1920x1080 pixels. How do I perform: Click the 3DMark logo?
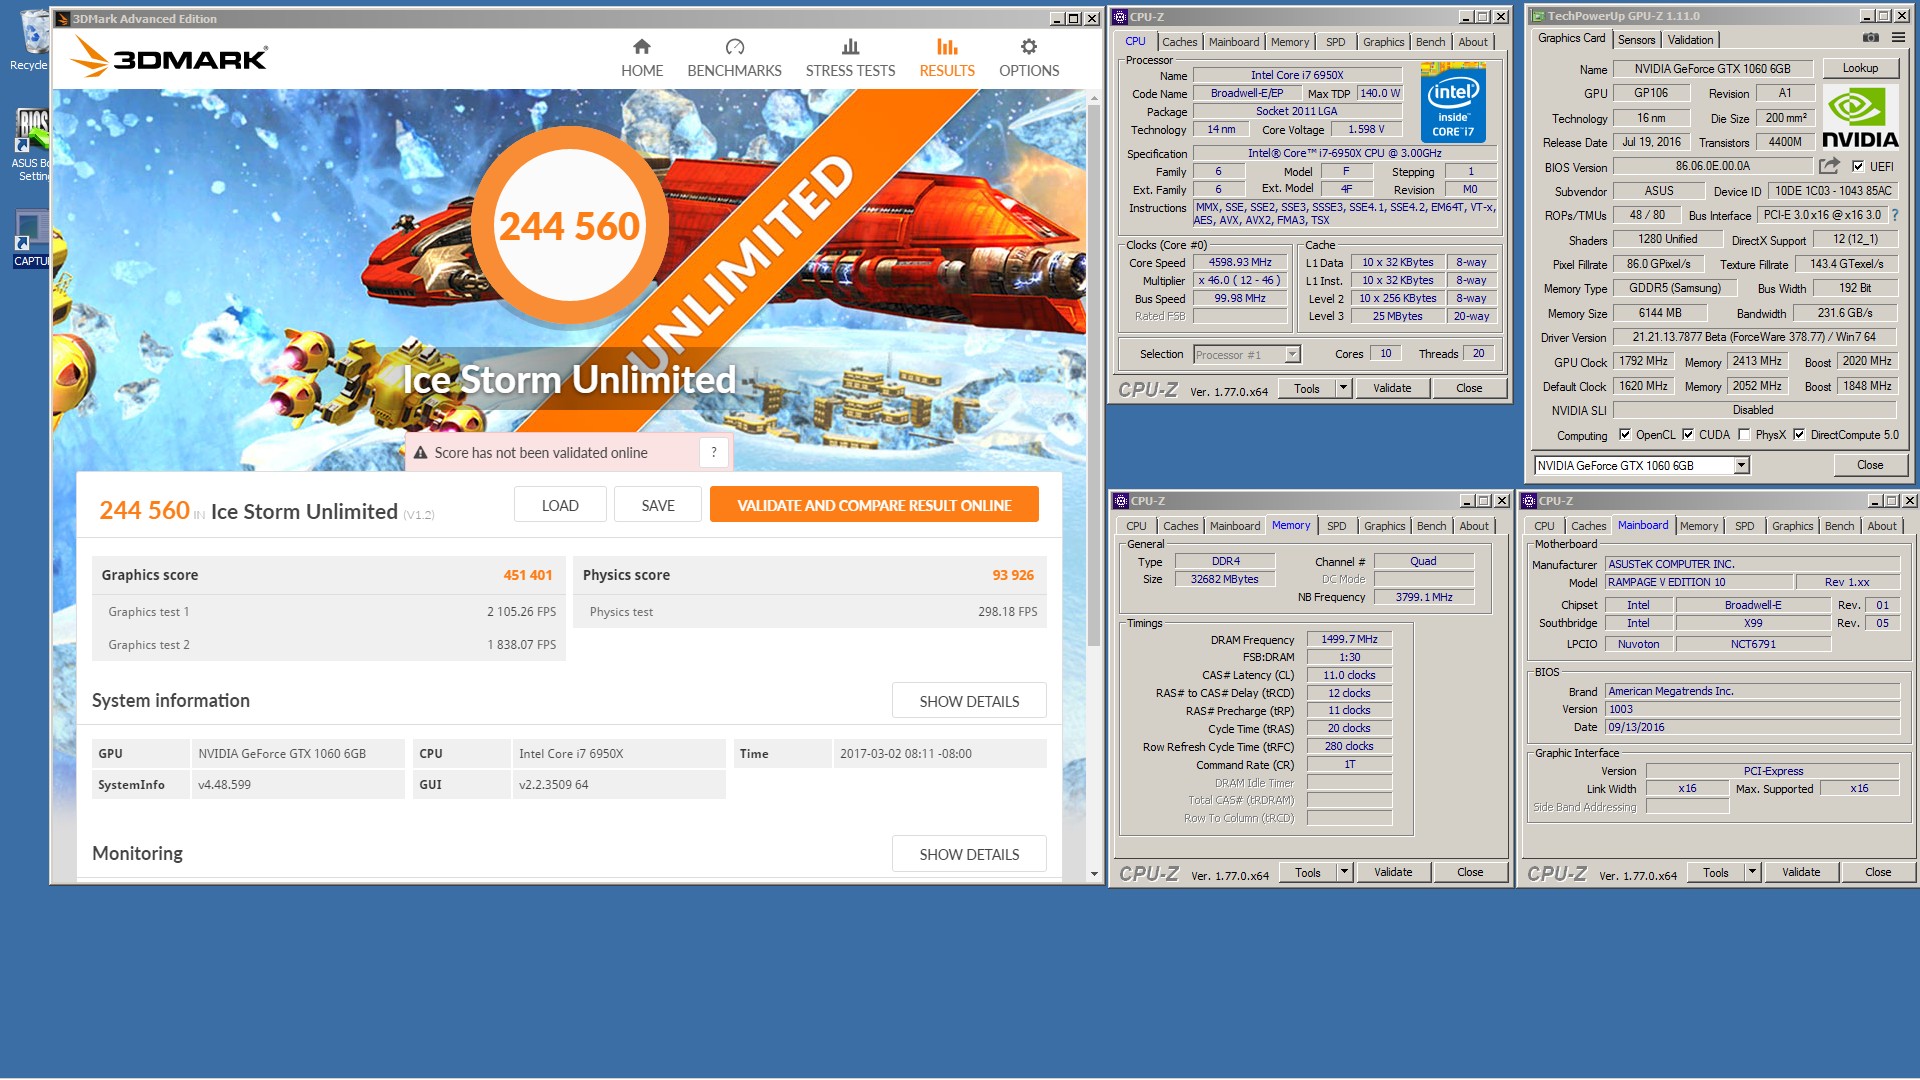(x=169, y=57)
